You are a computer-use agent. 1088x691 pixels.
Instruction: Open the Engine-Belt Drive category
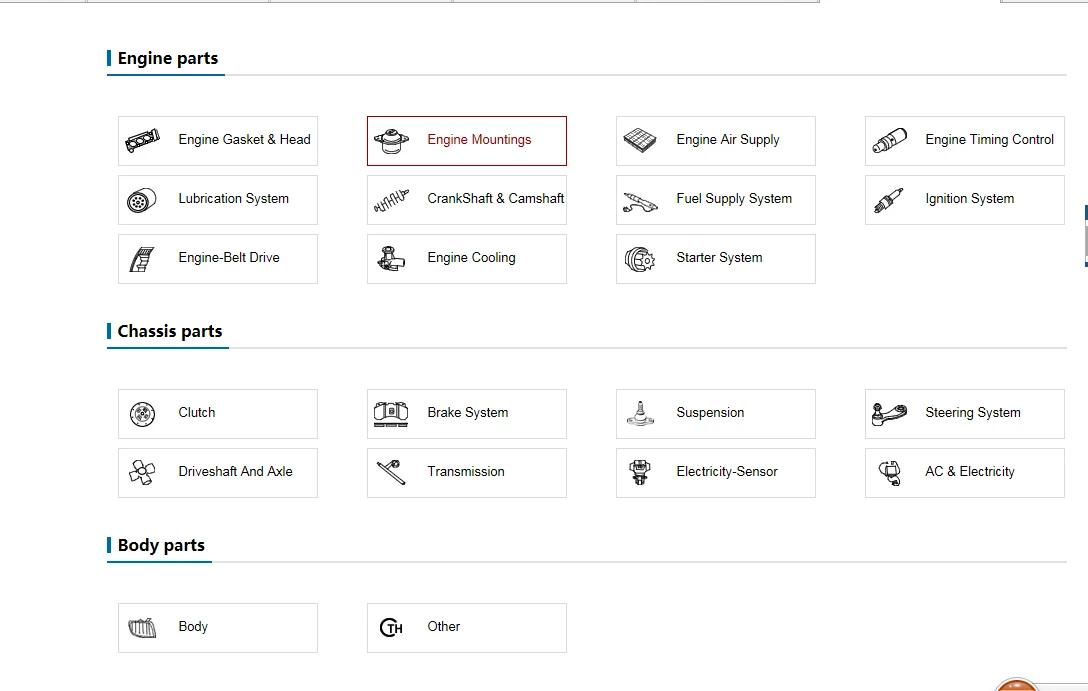[x=229, y=258]
